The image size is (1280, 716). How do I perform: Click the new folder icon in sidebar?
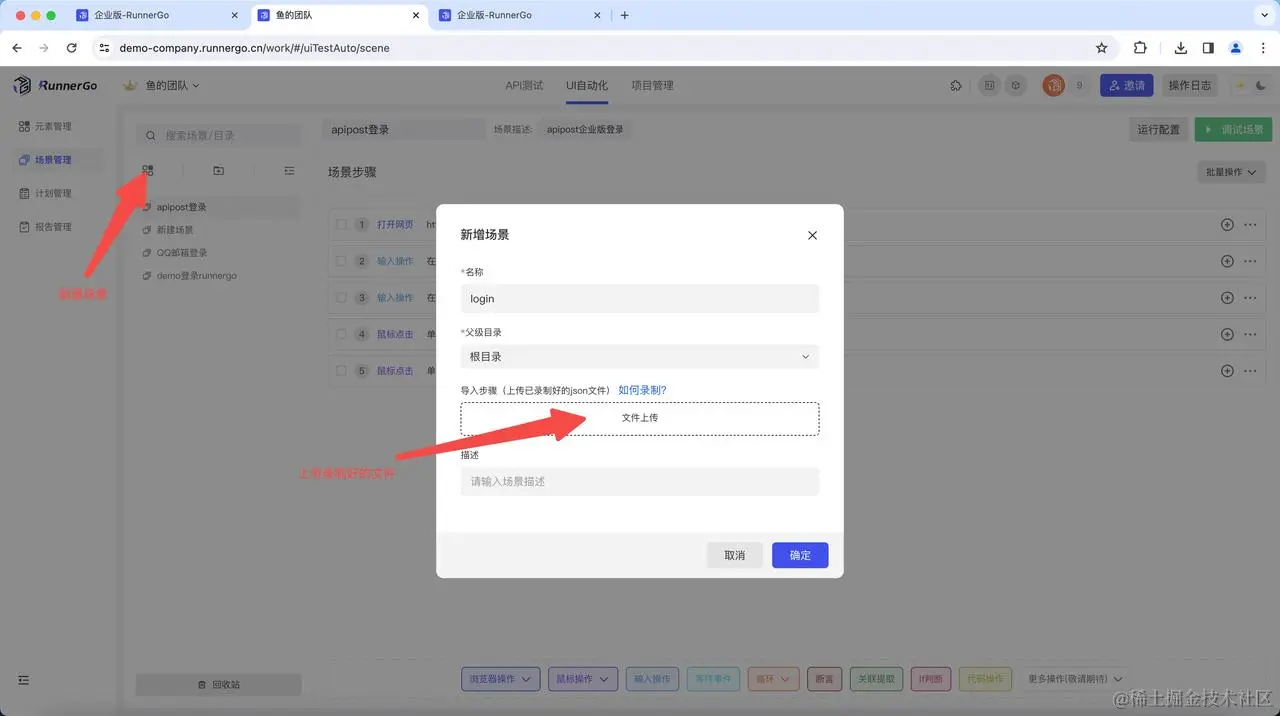219,171
